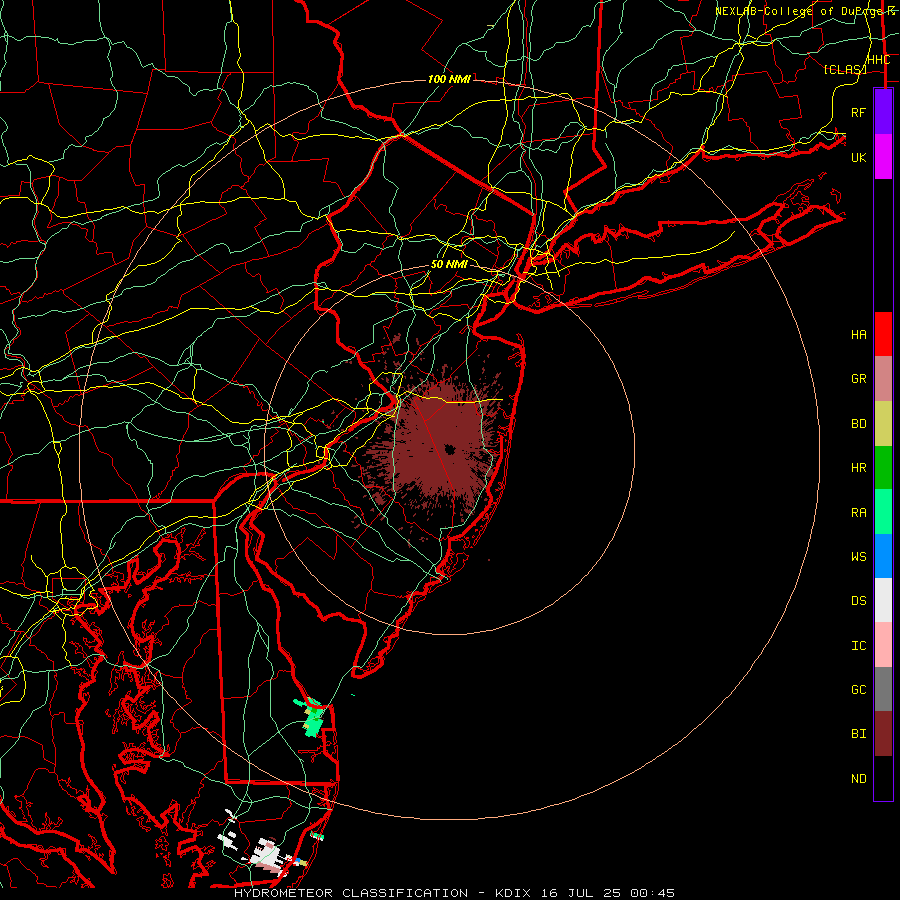Click the DS legend label
This screenshot has height=900, width=900.
(x=859, y=601)
